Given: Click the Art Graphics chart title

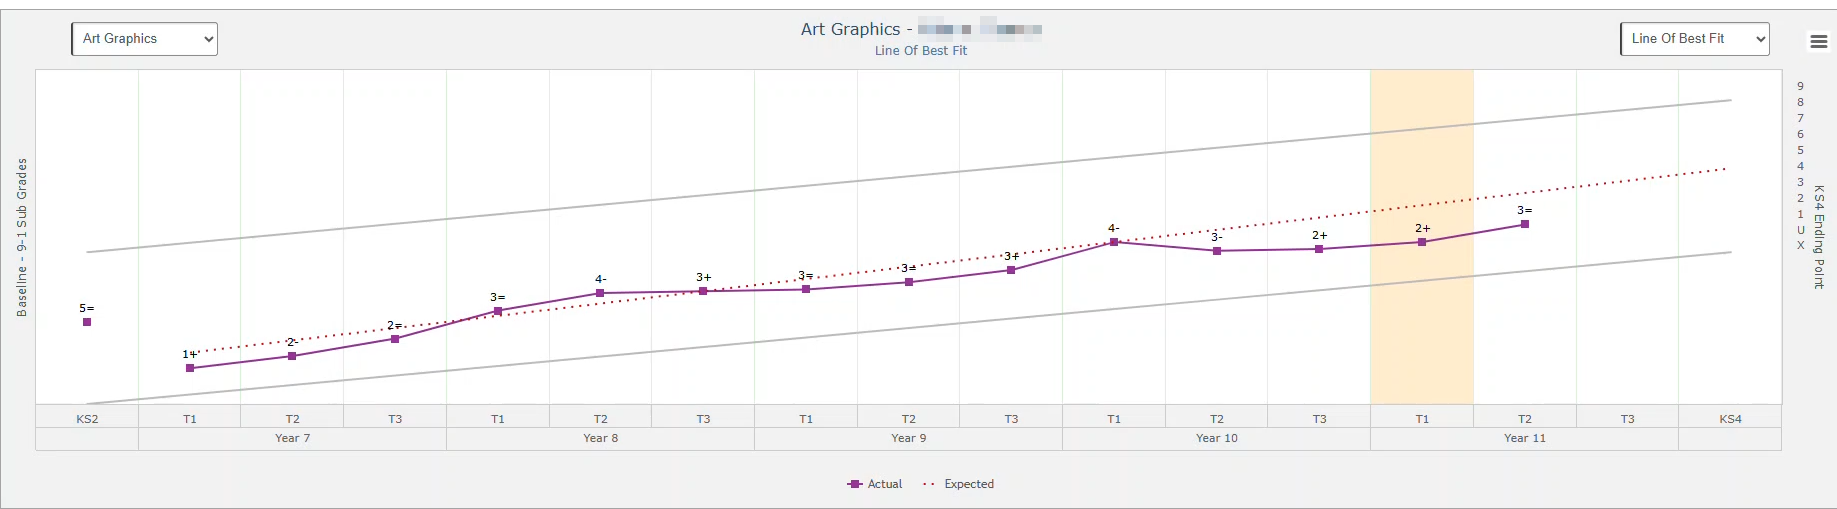Looking at the screenshot, I should click(850, 29).
